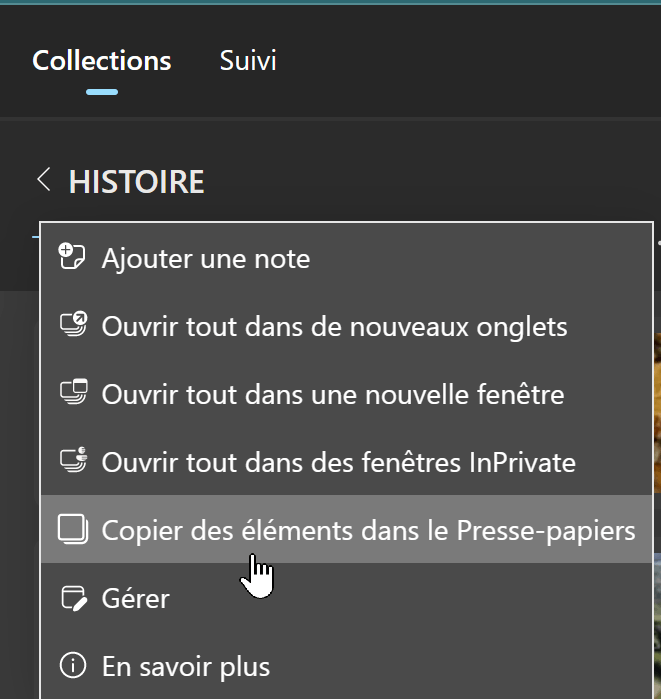
Task: Choose 'Ouvrir tout dans des fenêtres InPrivate'
Action: coord(338,463)
